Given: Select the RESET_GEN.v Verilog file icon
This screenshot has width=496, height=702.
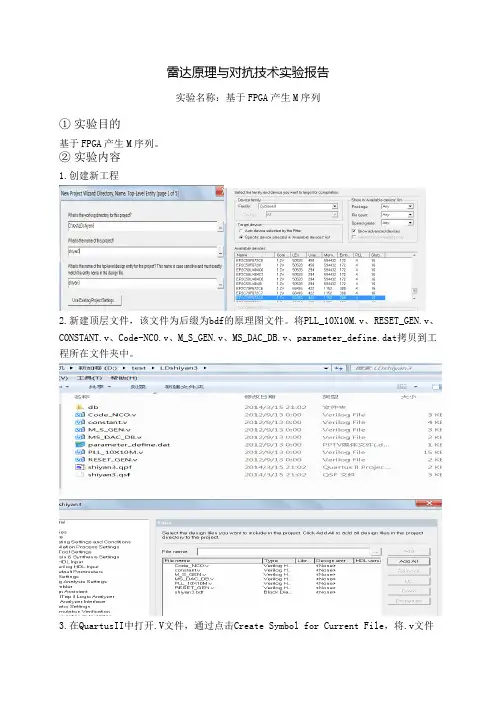Looking at the screenshot, I should pyautogui.click(x=80, y=459).
